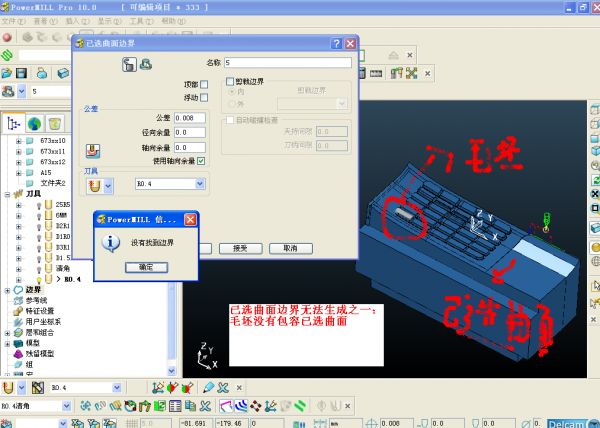The width and height of the screenshot is (600, 428).
Task: Click the blue curved lines icon in lower toolbar
Action: click(241, 406)
